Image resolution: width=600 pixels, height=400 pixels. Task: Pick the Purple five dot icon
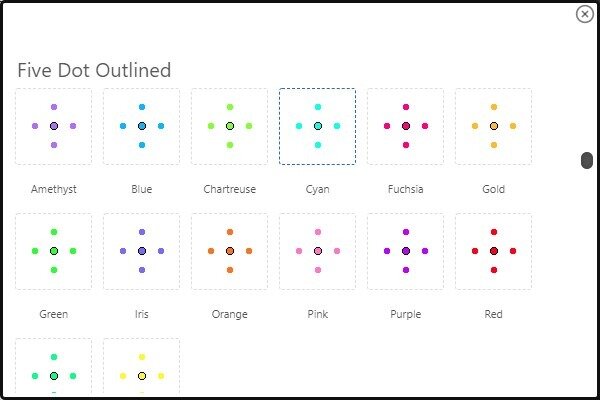coord(406,251)
